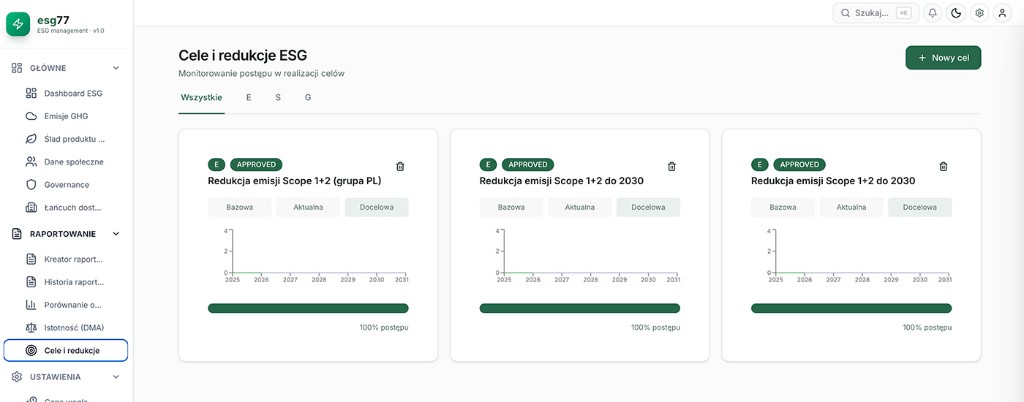The width and height of the screenshot is (1024, 402).
Task: Select Bazowa in the grupa PL card
Action: (x=240, y=208)
